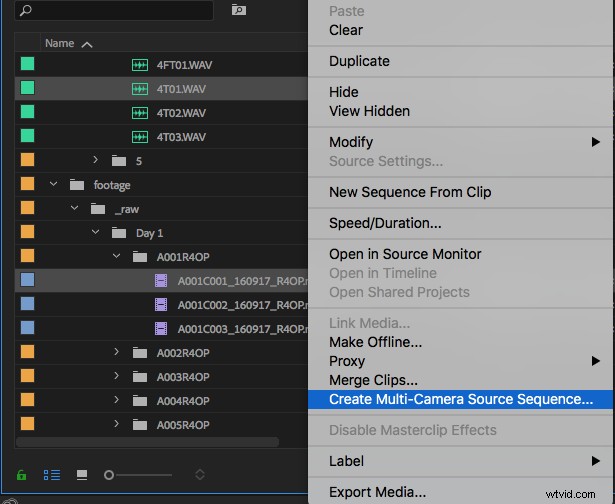Choose View Hidden in context menu
This screenshot has height=504, width=615.
460,111
